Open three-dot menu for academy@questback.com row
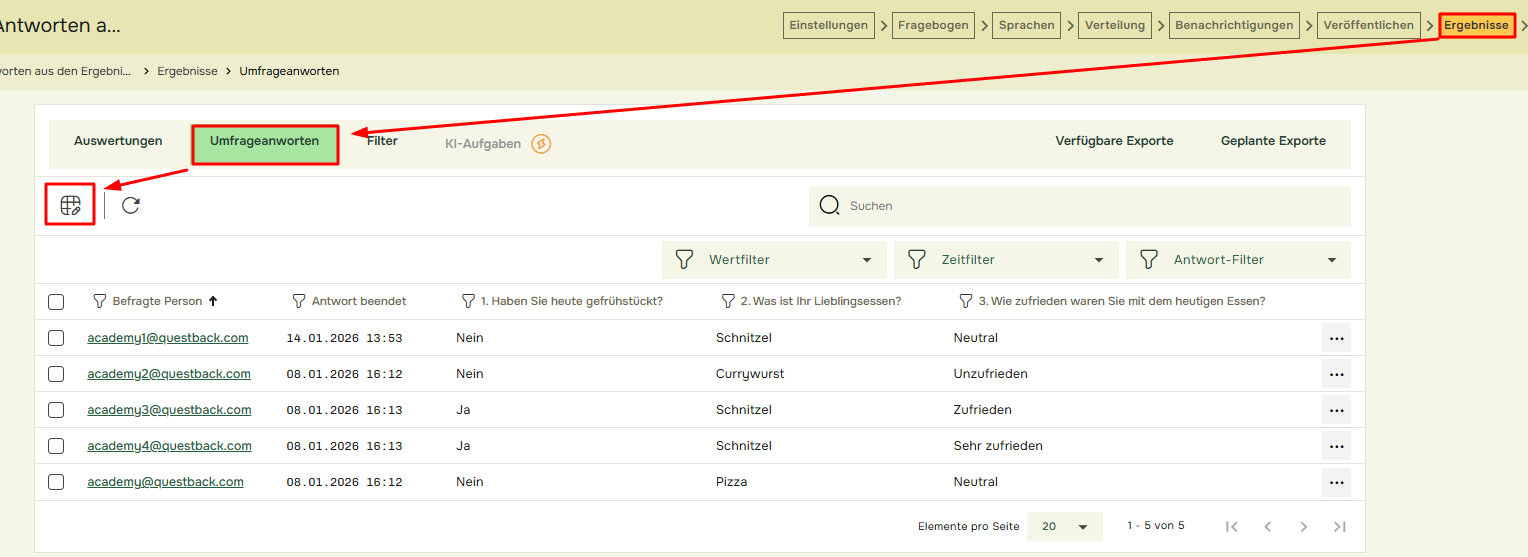1528x557 pixels. click(1336, 482)
